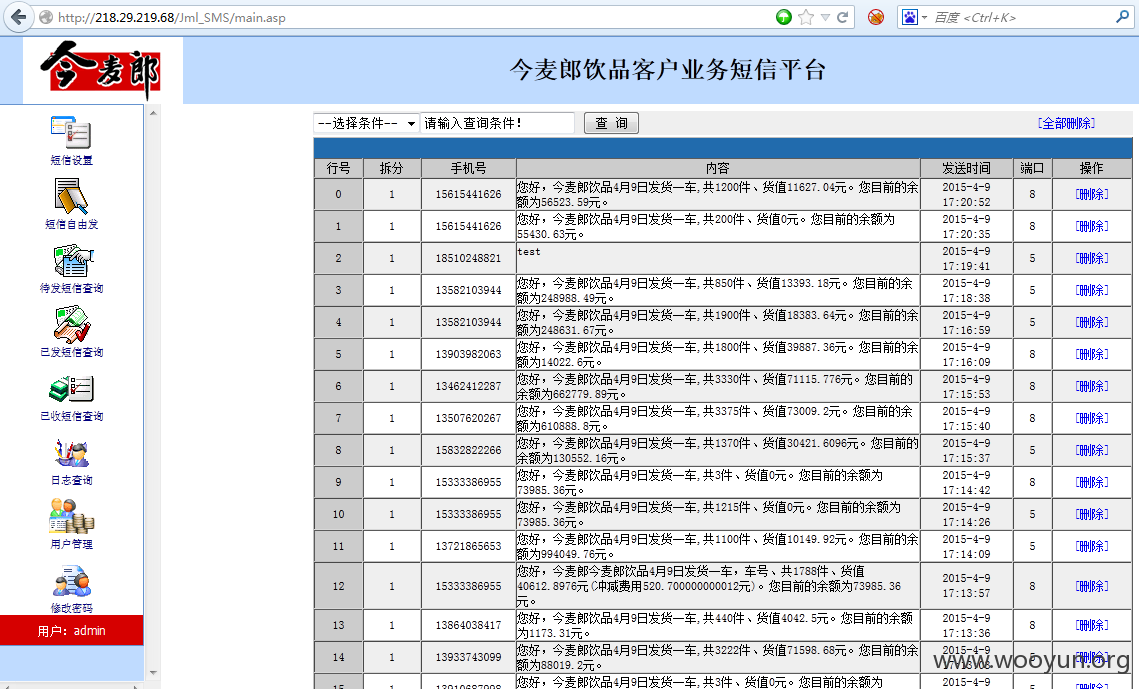Click the 端口 column header
Viewport: 1139px width, 689px height.
(x=1032, y=168)
